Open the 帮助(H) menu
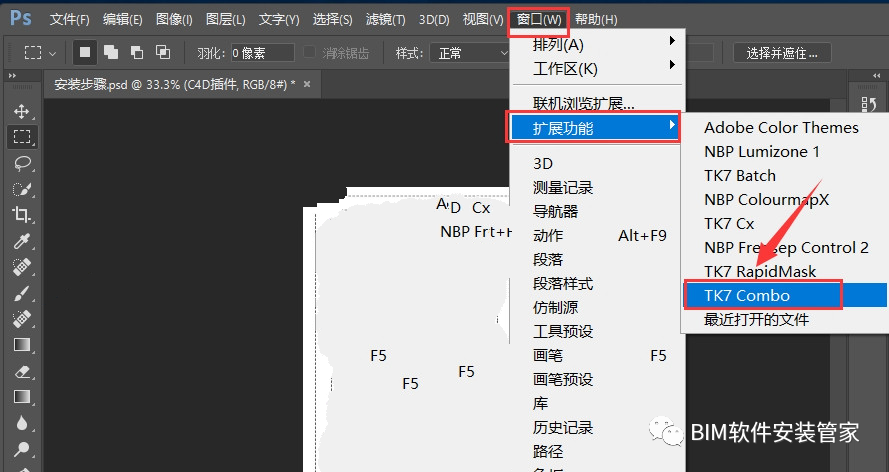 [596, 19]
